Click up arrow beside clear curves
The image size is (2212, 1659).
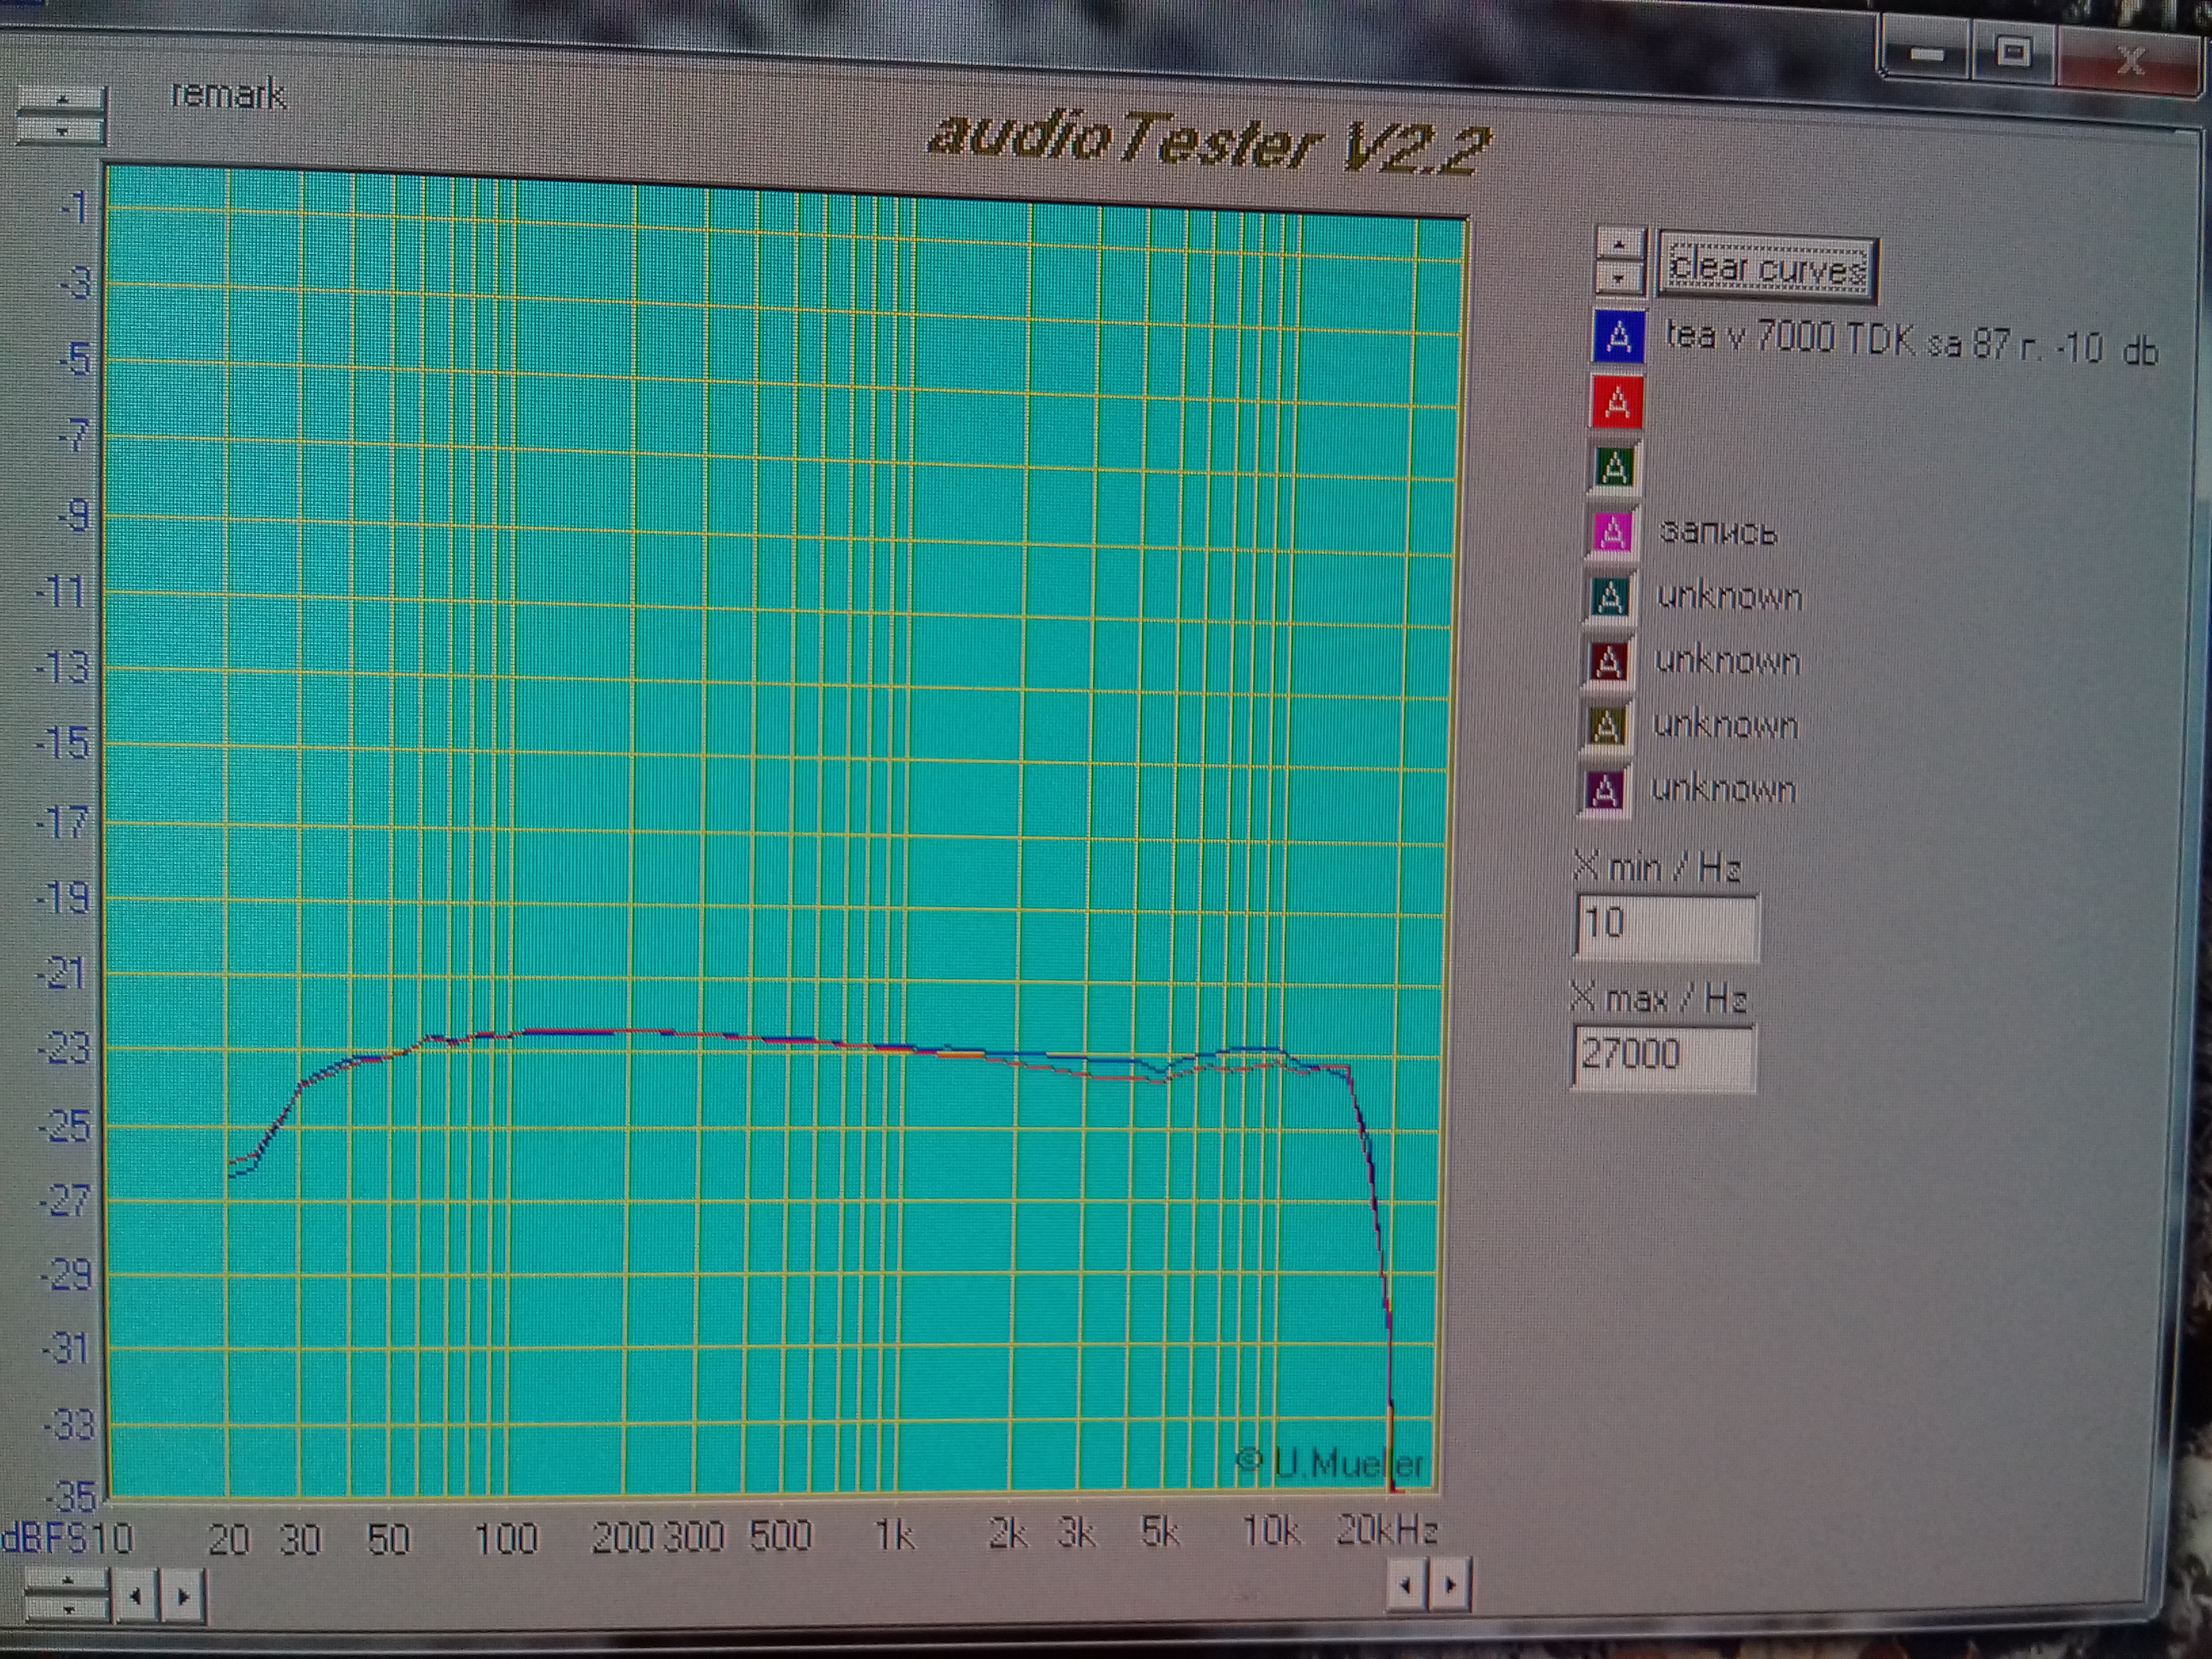pos(1619,245)
